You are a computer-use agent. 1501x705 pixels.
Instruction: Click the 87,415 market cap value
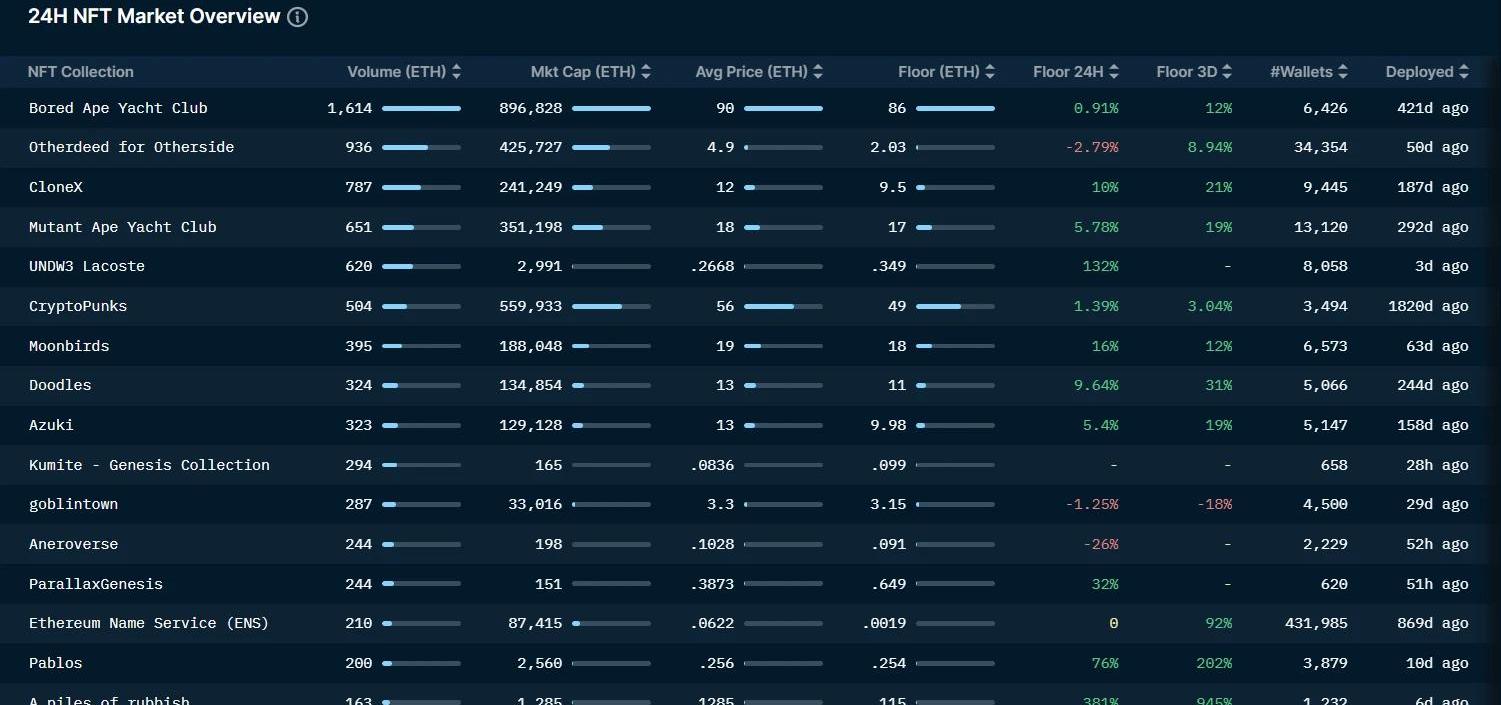tap(535, 623)
